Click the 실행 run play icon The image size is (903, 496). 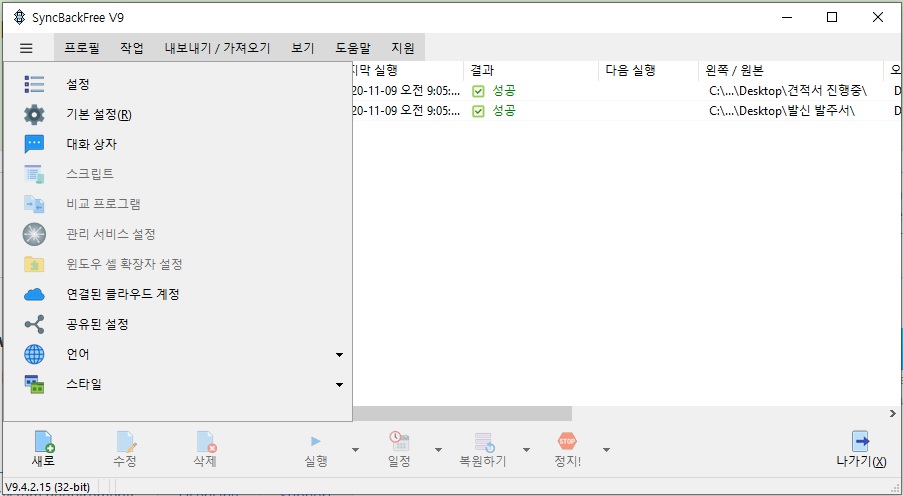[316, 442]
